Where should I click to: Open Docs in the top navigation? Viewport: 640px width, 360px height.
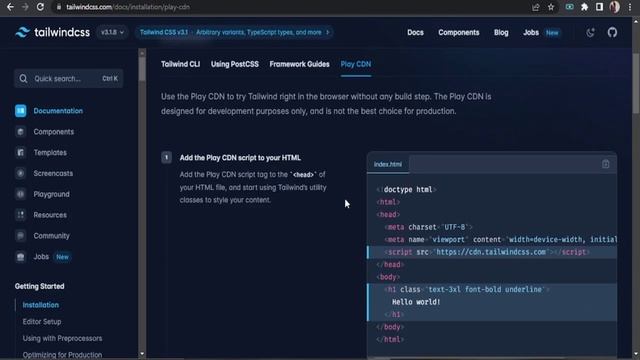(415, 33)
